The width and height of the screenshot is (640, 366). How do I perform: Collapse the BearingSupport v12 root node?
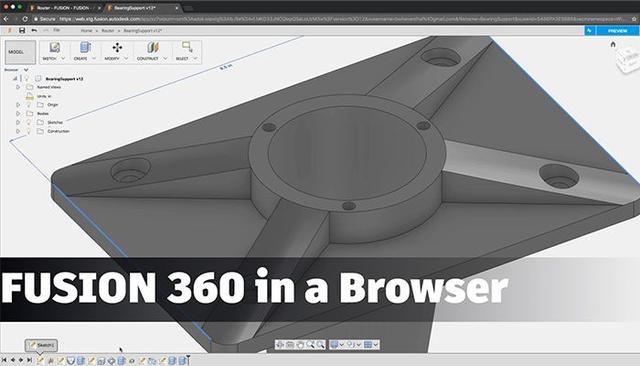[15, 78]
